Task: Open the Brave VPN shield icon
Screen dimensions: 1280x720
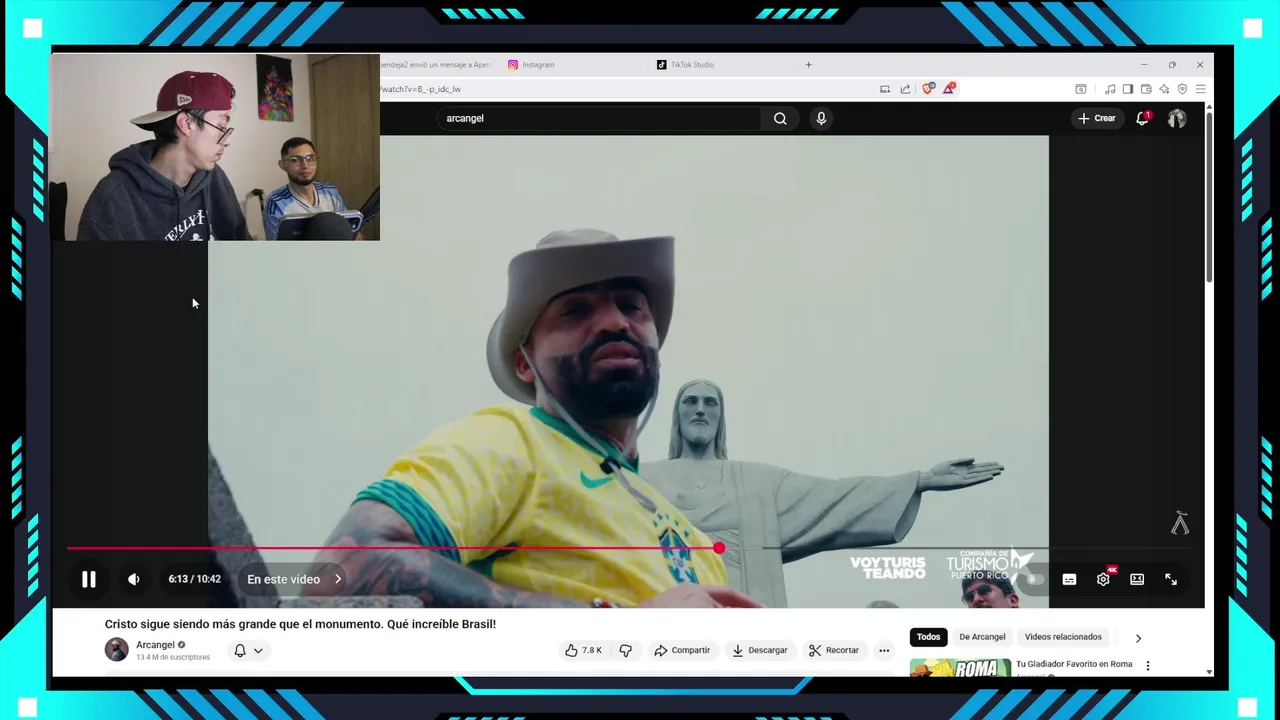Action: 1182,89
